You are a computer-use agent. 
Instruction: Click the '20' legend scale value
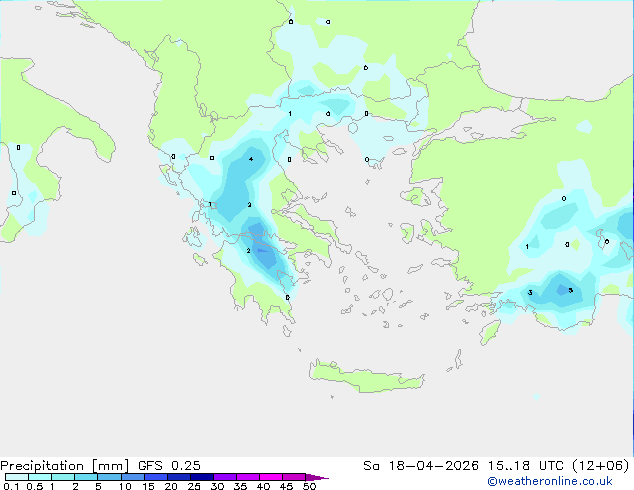click(x=171, y=486)
